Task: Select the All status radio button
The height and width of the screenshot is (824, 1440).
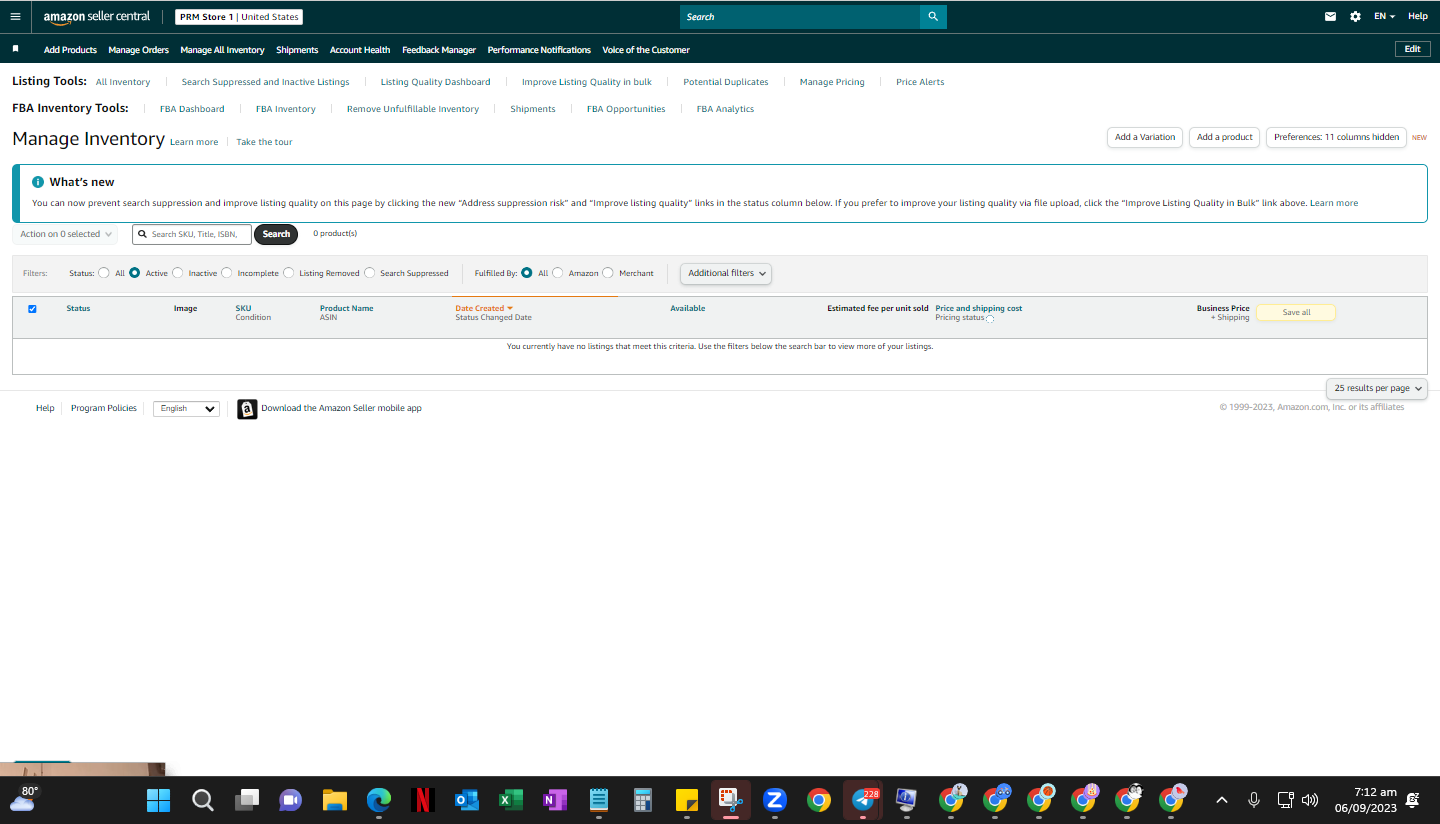Action: coord(104,273)
